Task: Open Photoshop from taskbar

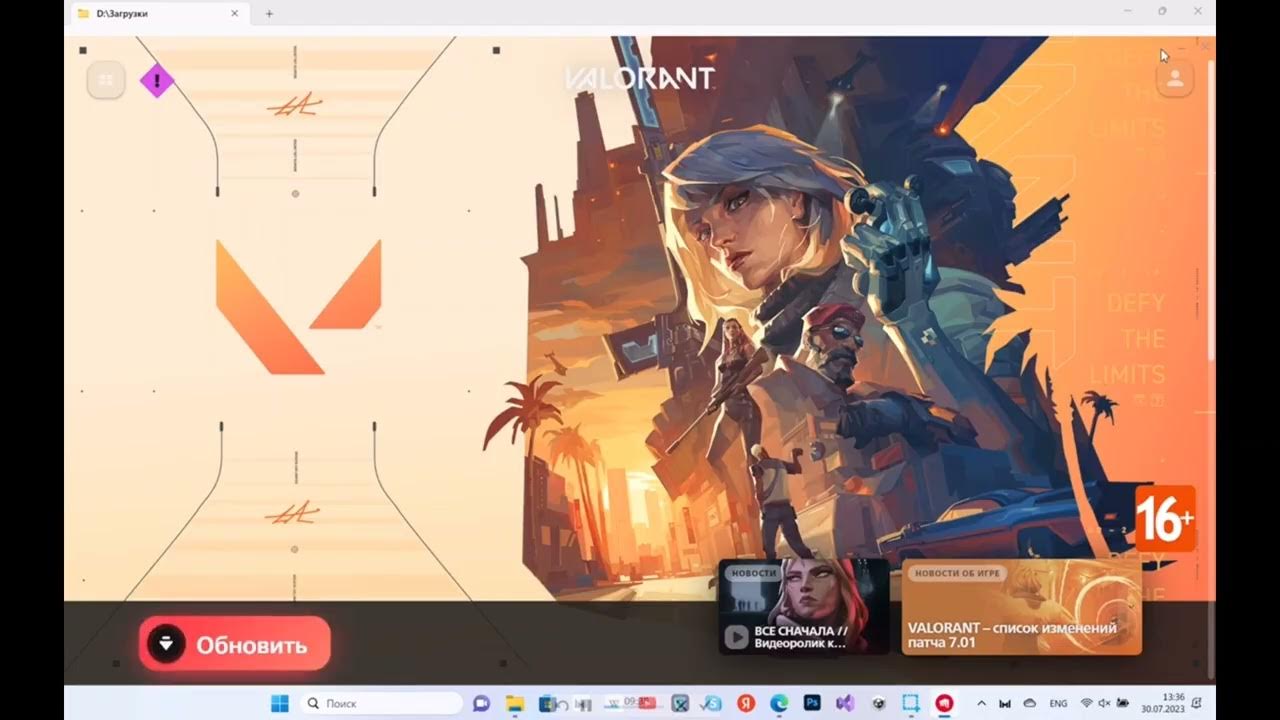Action: 811,703
